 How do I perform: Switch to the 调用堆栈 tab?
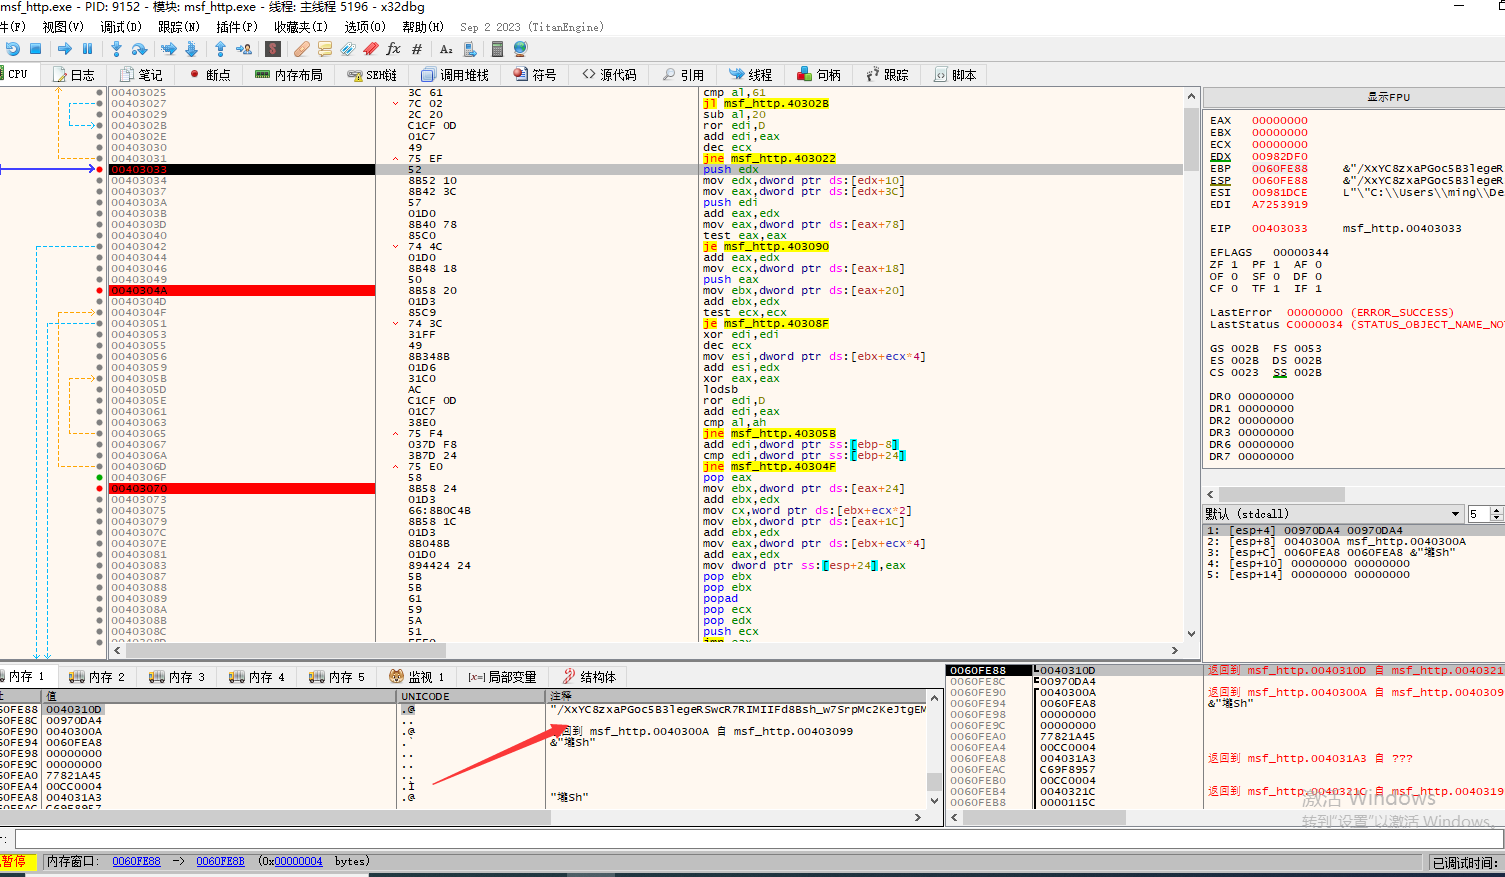[455, 75]
